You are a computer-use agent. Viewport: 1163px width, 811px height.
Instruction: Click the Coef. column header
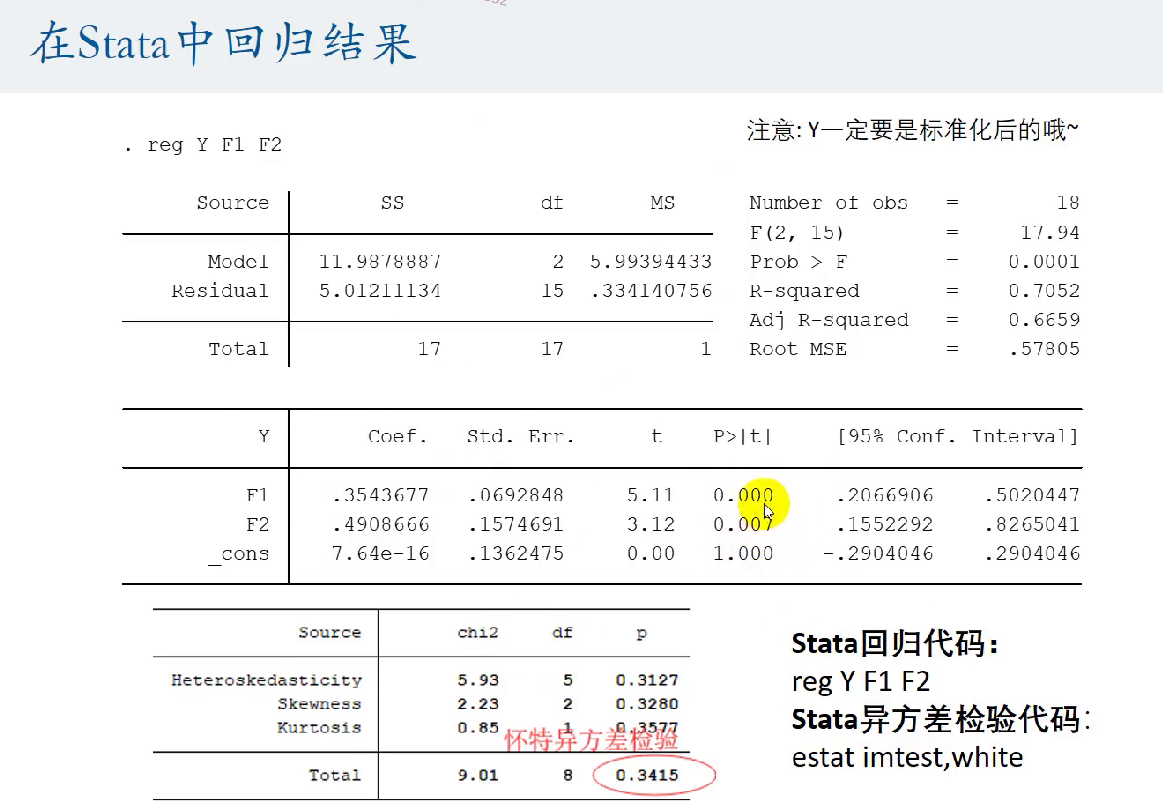tap(398, 436)
